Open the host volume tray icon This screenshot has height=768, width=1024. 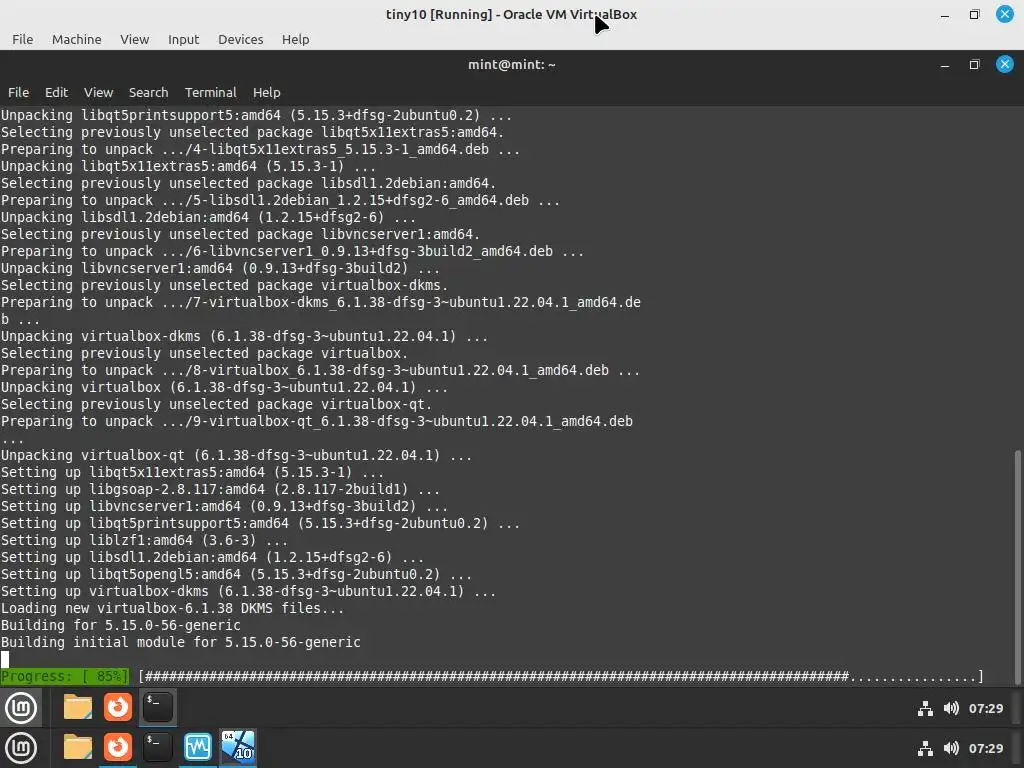[x=951, y=748]
